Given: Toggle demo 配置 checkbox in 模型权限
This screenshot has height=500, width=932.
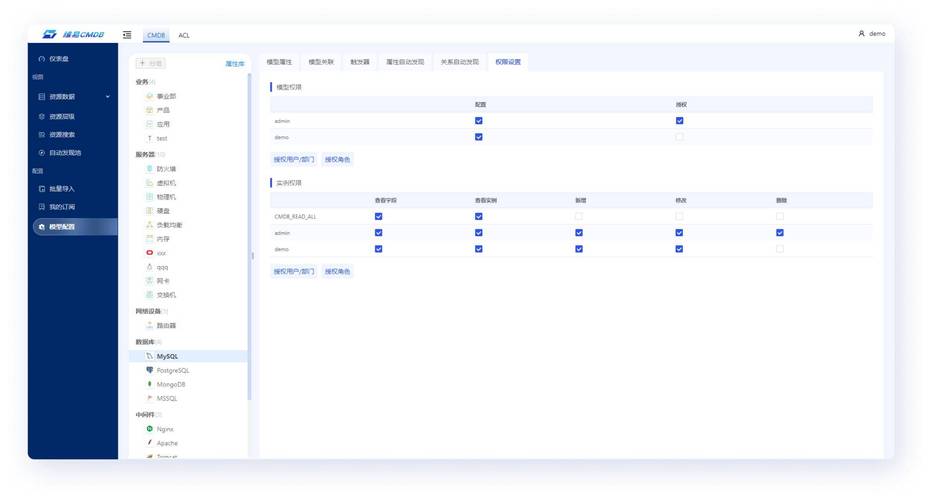Looking at the screenshot, I should tap(478, 137).
